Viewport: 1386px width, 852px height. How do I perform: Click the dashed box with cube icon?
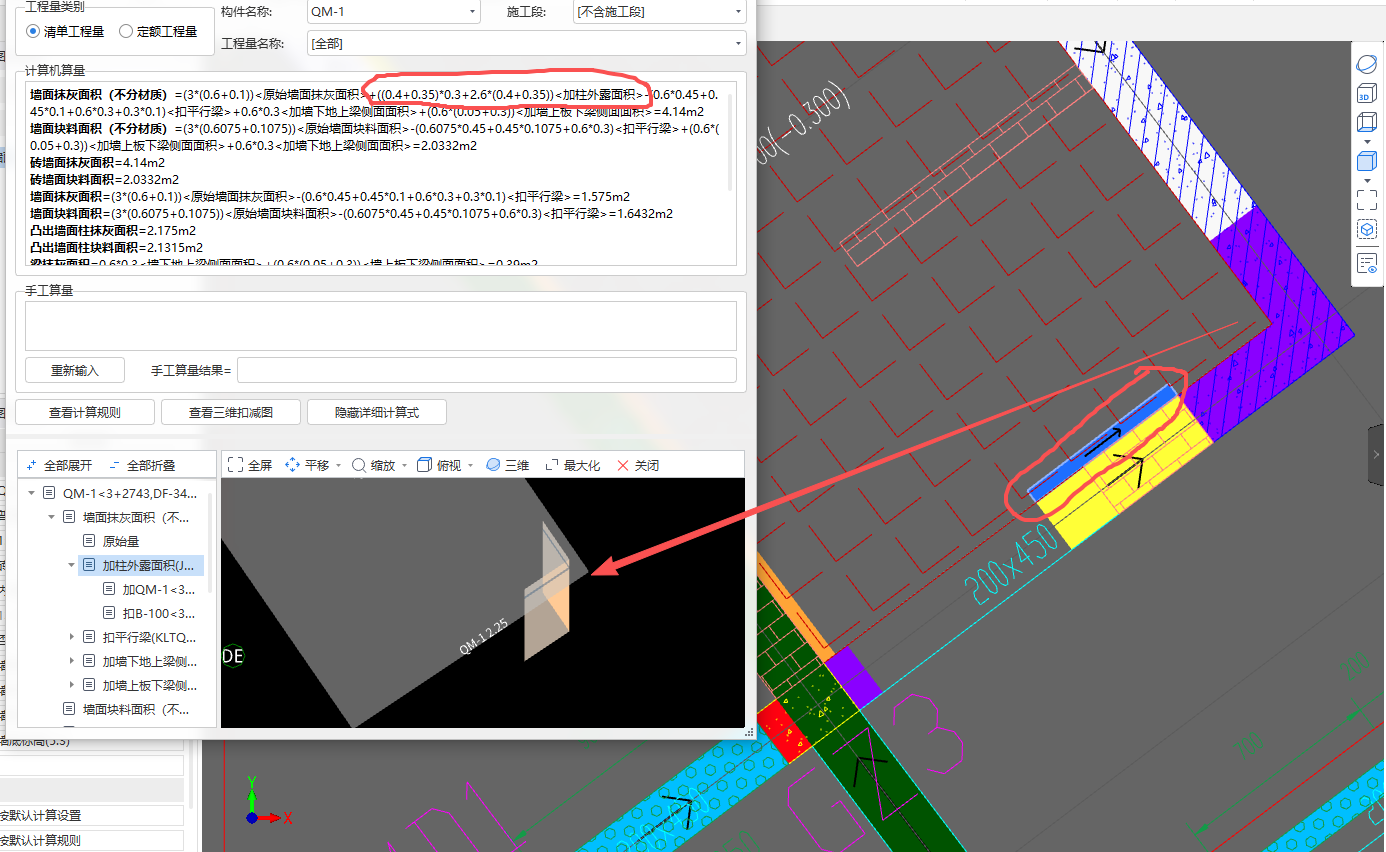click(1367, 229)
